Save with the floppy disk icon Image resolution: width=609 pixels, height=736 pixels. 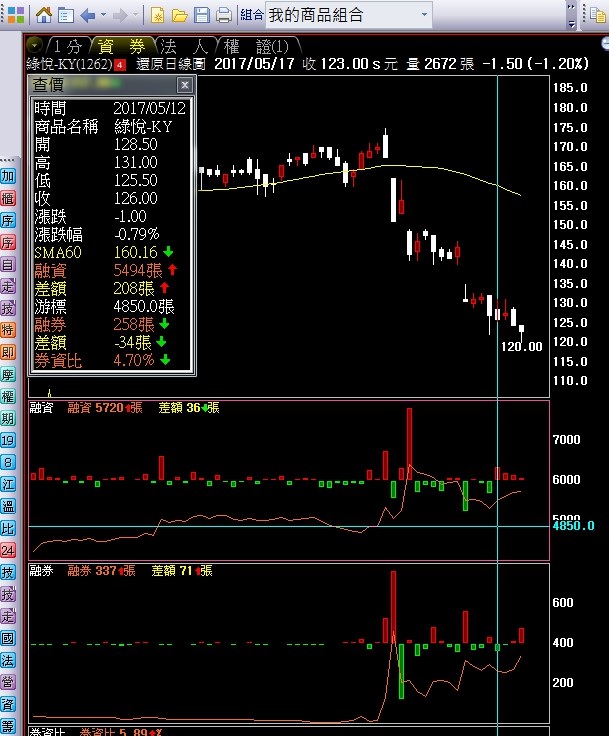(x=201, y=15)
